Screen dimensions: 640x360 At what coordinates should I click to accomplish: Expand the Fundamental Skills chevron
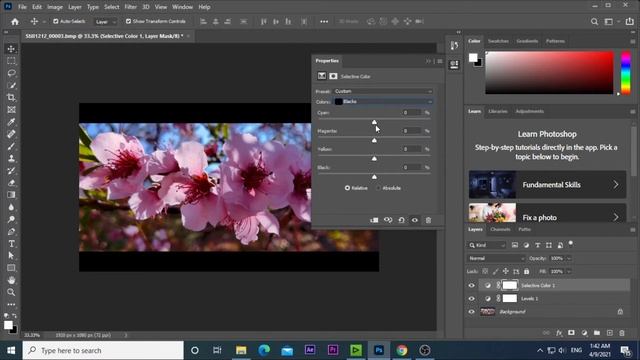coord(616,185)
